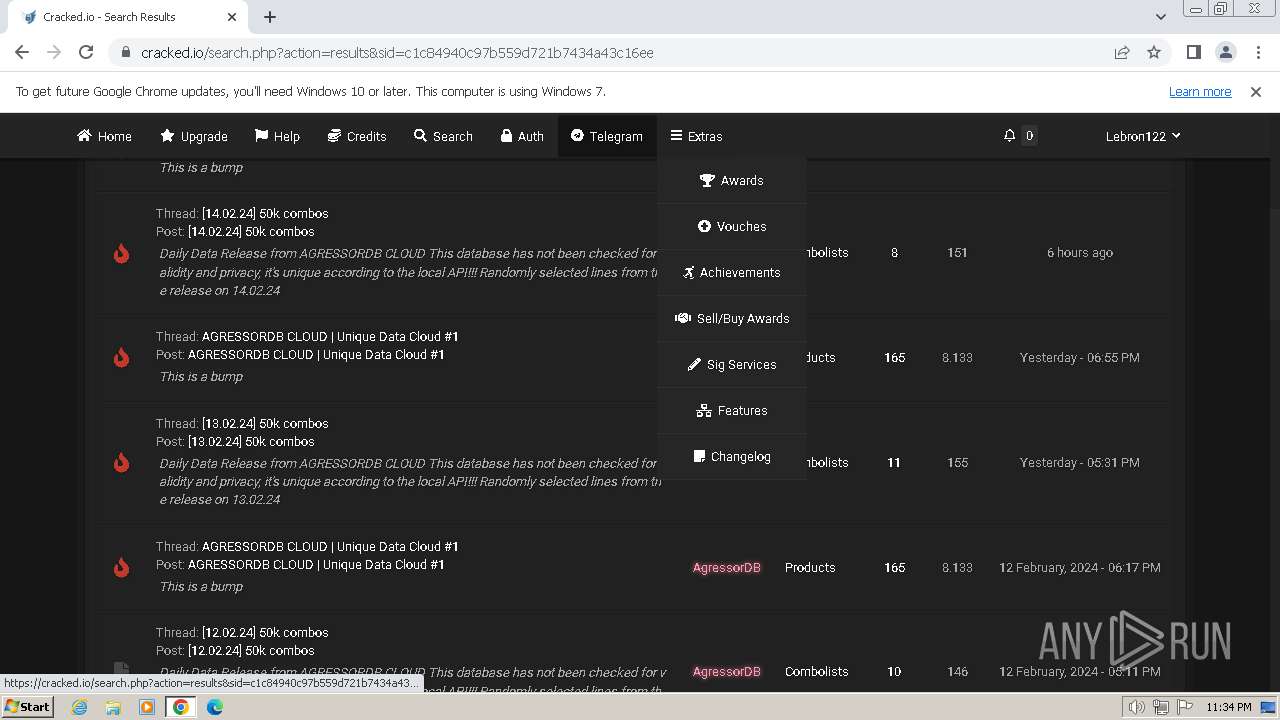This screenshot has height=720, width=1280.
Task: Click last post 12 February, 2024 - 06:17 PM
Action: pos(1080,567)
